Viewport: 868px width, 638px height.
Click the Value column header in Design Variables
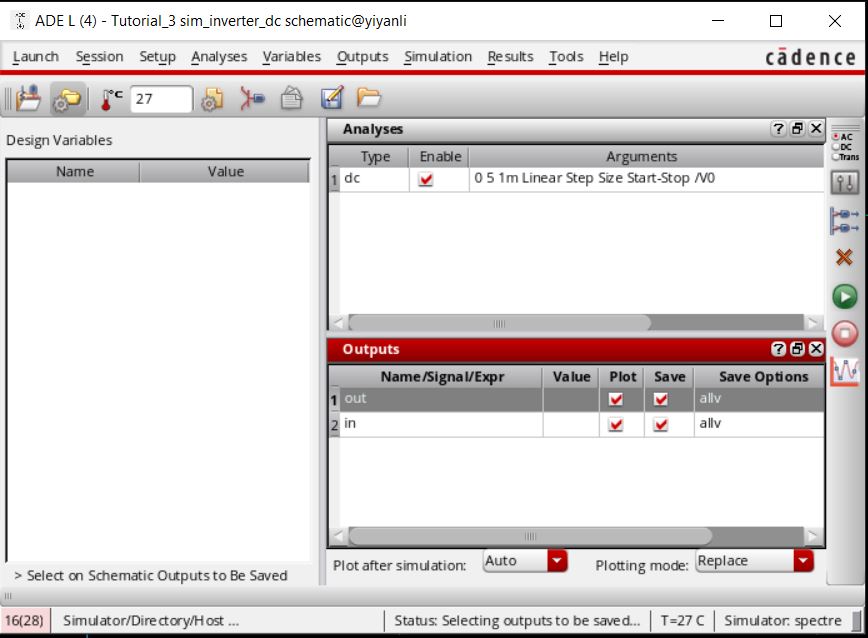pyautogui.click(x=225, y=172)
